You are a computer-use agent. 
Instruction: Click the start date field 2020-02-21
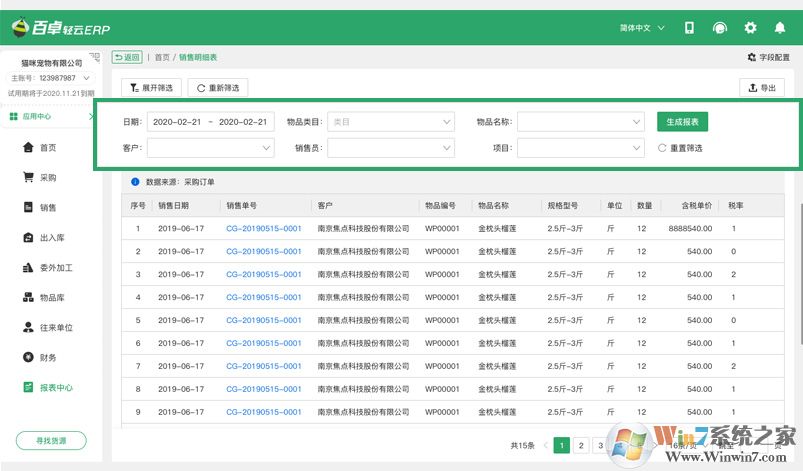pos(176,122)
